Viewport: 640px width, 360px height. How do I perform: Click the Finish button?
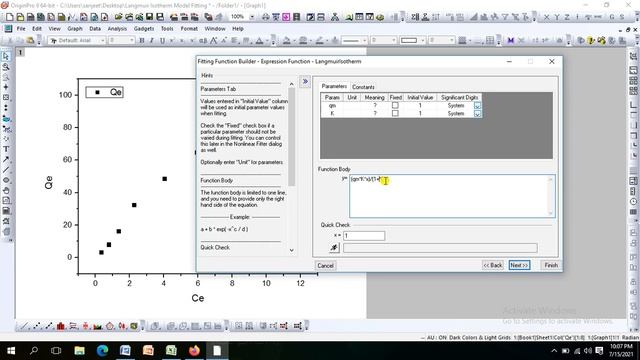[551, 265]
